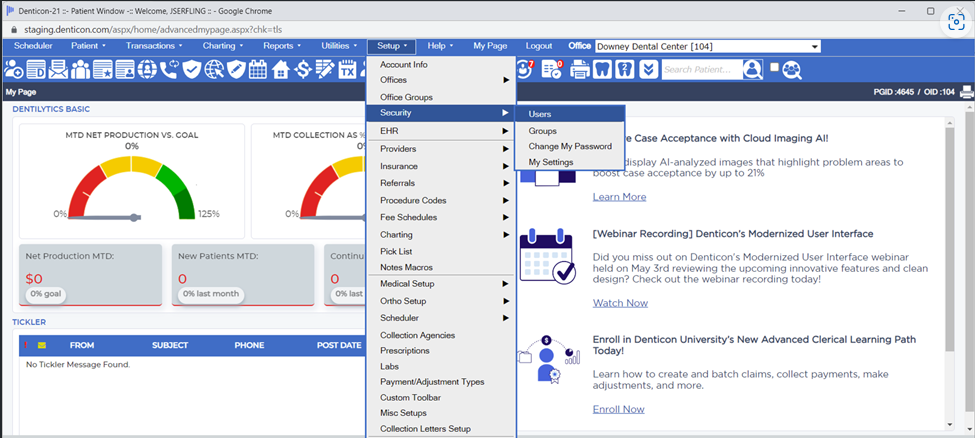Image resolution: width=975 pixels, height=438 pixels.
Task: Open the plain tooth chart icon
Action: (603, 69)
